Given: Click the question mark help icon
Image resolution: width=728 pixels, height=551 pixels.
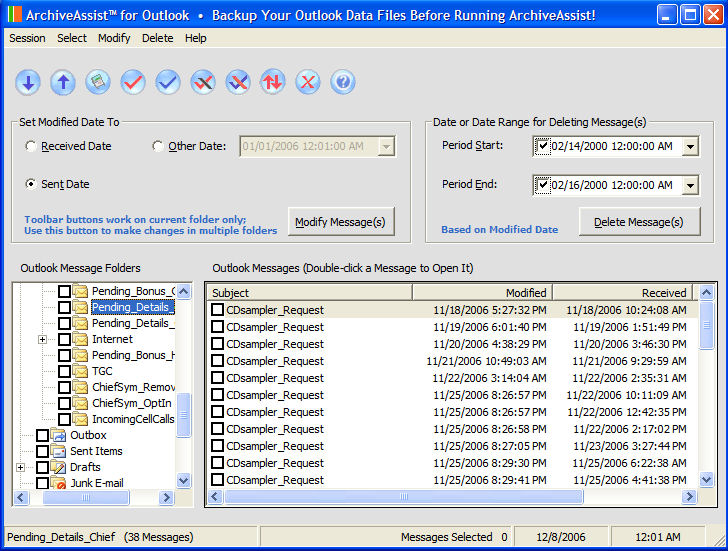Looking at the screenshot, I should point(343,82).
